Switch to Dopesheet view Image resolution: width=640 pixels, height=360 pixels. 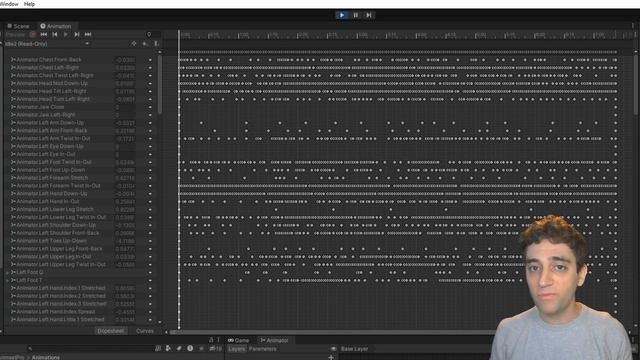111,331
